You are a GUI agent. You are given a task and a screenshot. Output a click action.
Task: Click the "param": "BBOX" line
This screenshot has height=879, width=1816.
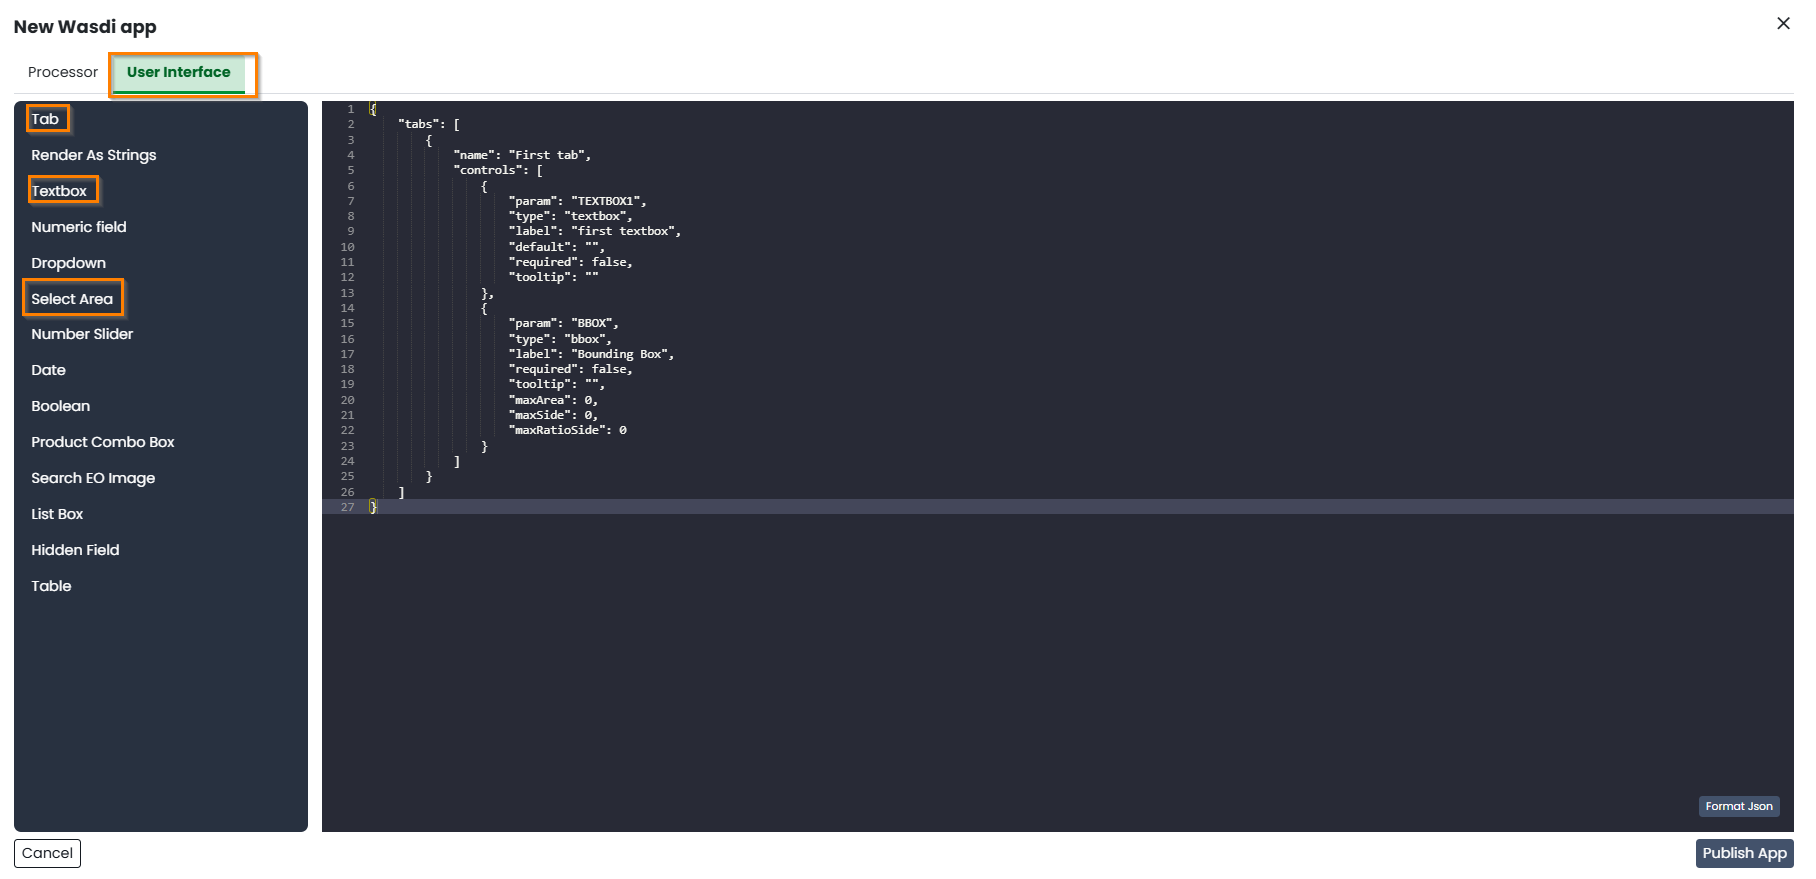[563, 323]
